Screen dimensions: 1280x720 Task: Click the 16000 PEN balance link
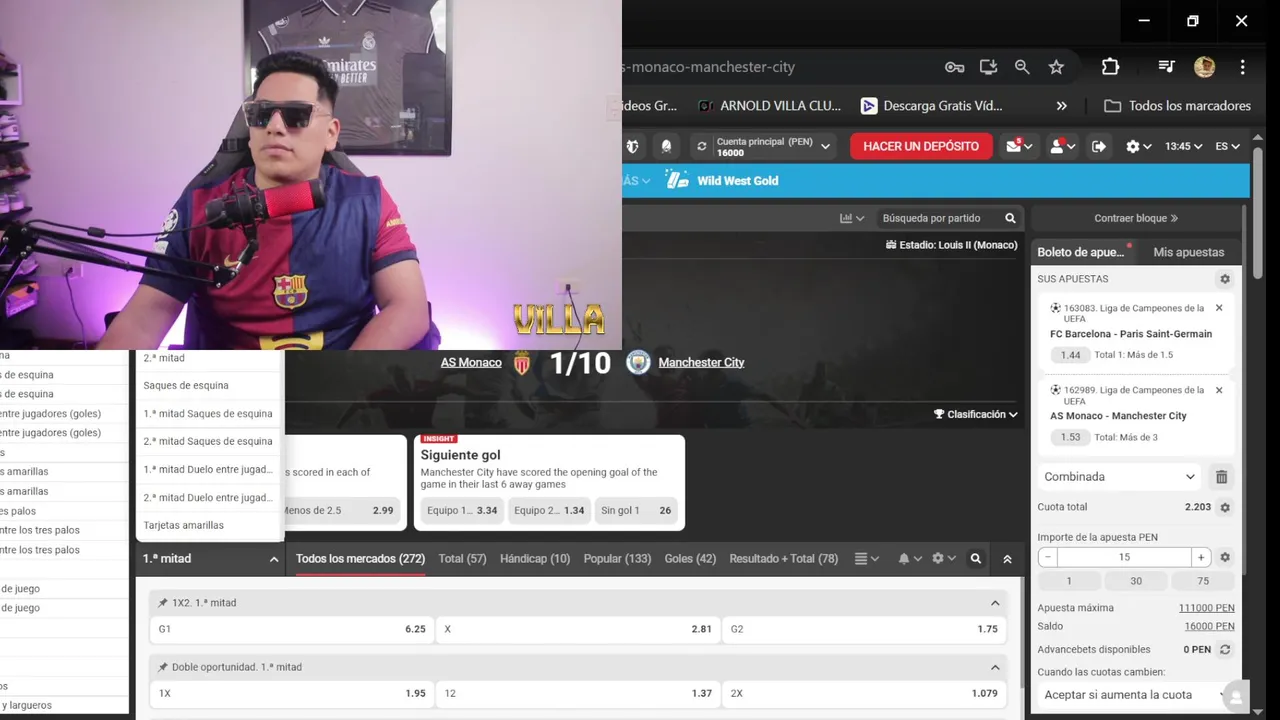1209,626
